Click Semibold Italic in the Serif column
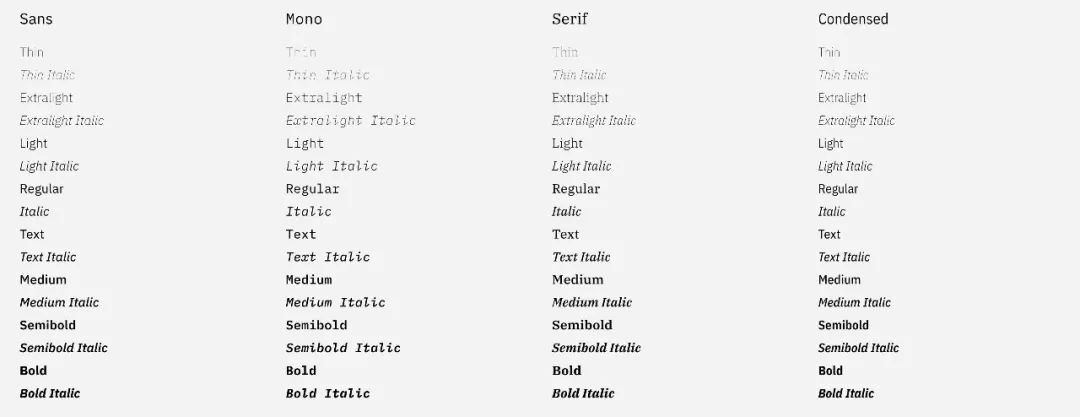Viewport: 1080px width, 417px height. pyautogui.click(x=596, y=348)
